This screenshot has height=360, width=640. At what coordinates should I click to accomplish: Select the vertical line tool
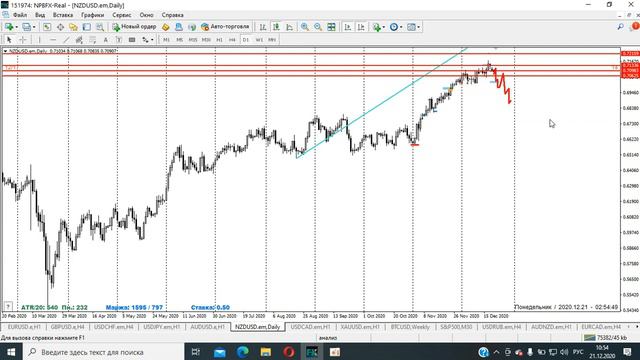pos(40,40)
